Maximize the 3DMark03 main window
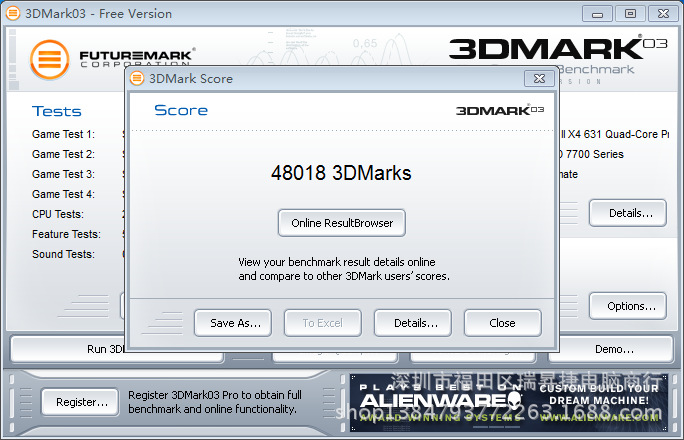This screenshot has width=684, height=440. (x=630, y=14)
